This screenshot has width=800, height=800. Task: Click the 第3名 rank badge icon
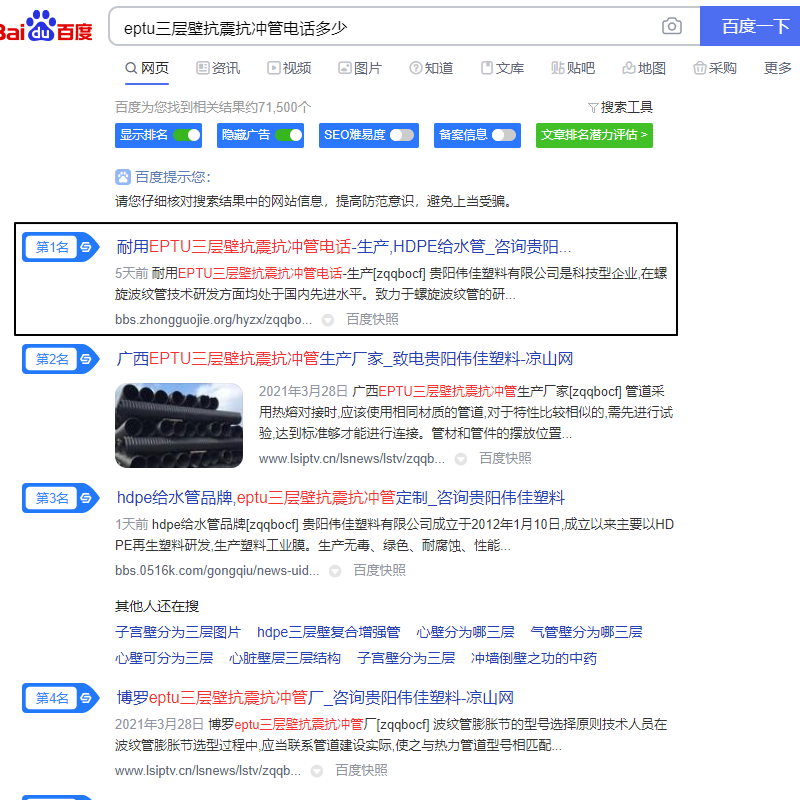pyautogui.click(x=60, y=498)
